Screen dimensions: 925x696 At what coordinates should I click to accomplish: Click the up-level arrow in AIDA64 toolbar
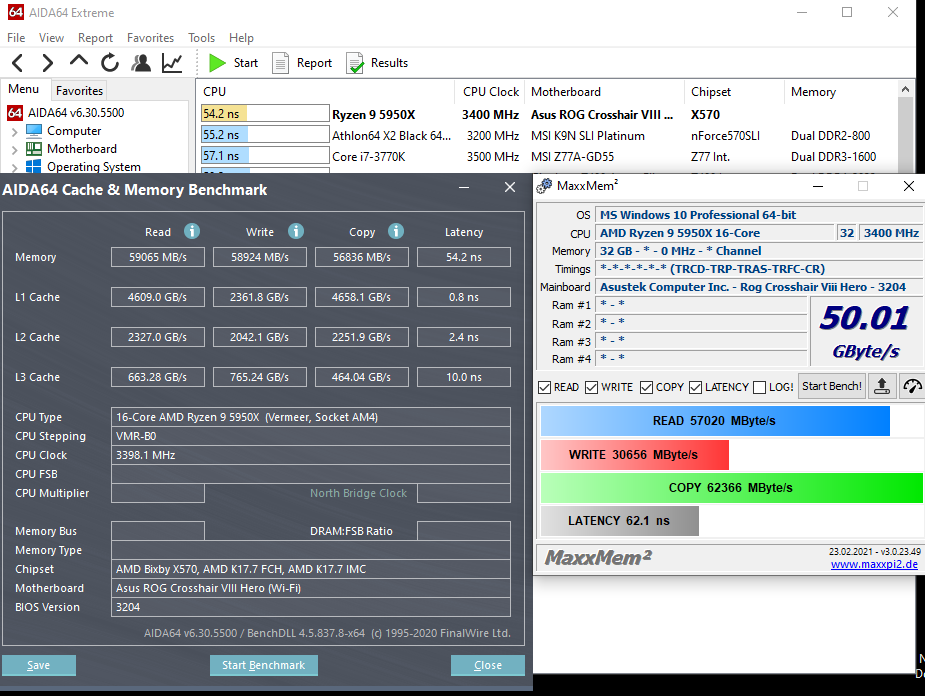(x=78, y=61)
